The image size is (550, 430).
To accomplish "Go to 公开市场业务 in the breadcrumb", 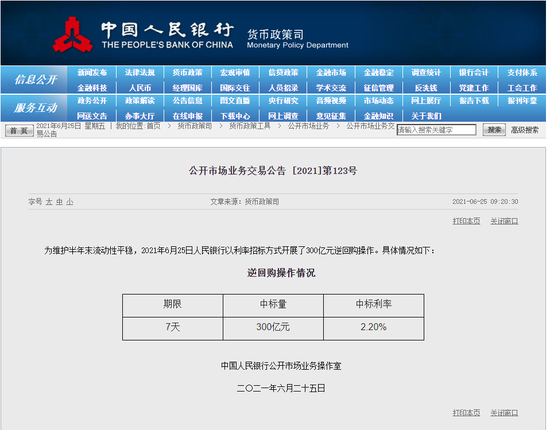I will click(308, 126).
